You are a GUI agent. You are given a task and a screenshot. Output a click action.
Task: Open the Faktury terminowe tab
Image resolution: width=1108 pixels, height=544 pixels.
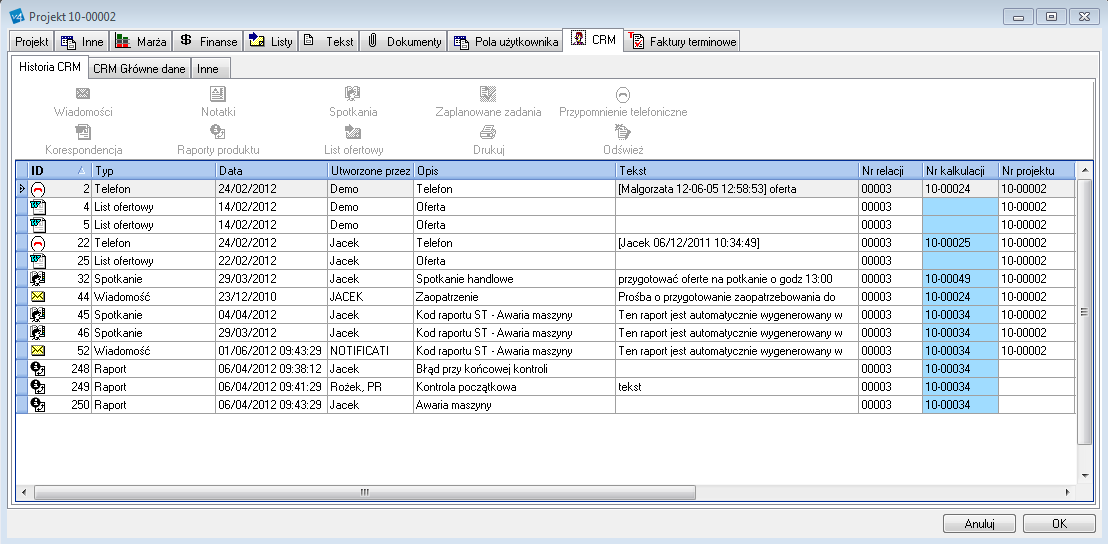point(683,42)
